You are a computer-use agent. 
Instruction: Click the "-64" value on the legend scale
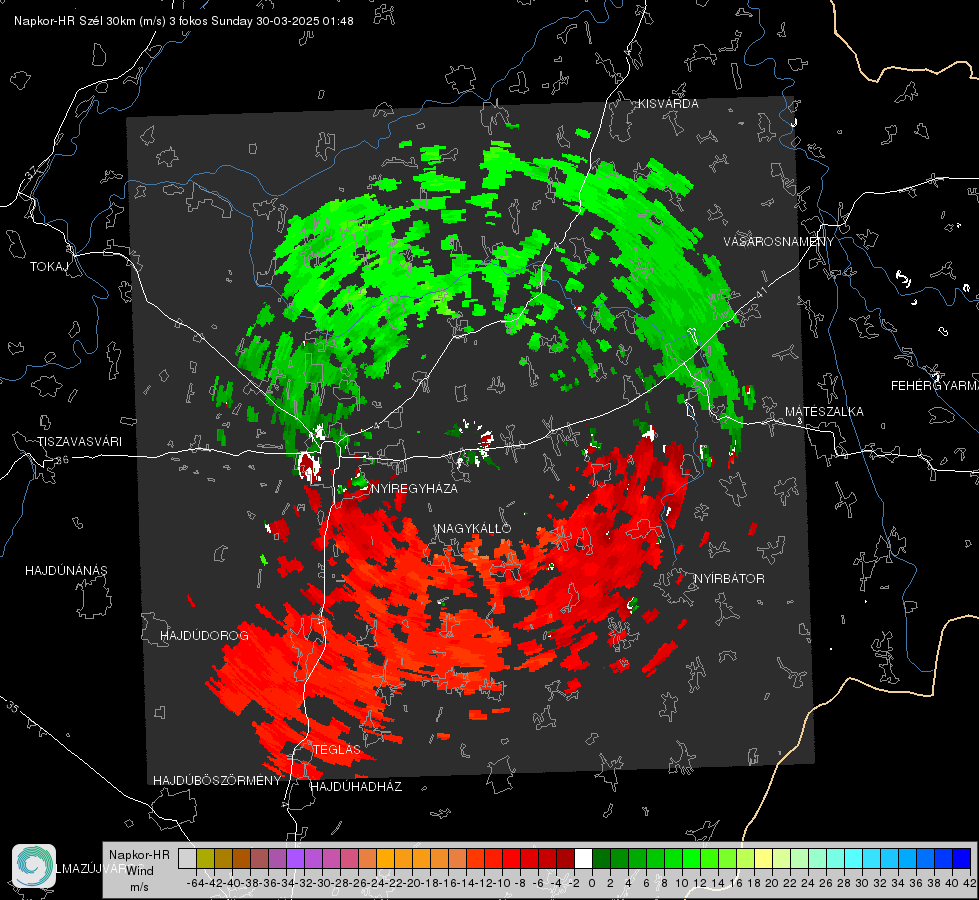(x=196, y=883)
